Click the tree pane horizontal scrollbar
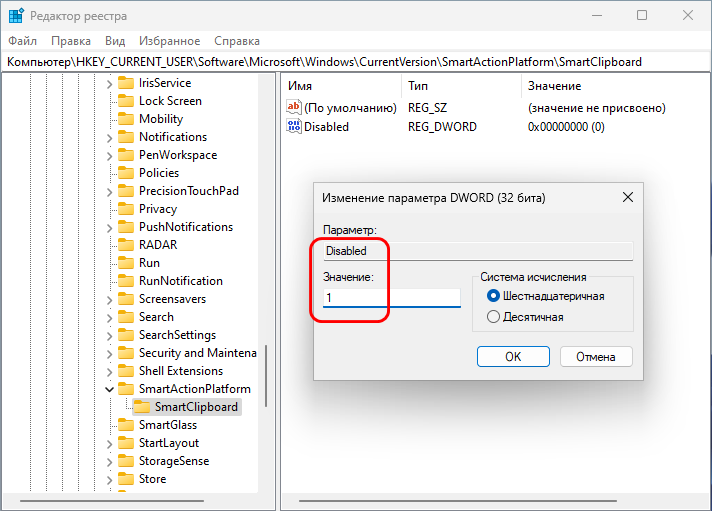Screen dimensions: 712x511 112,501
